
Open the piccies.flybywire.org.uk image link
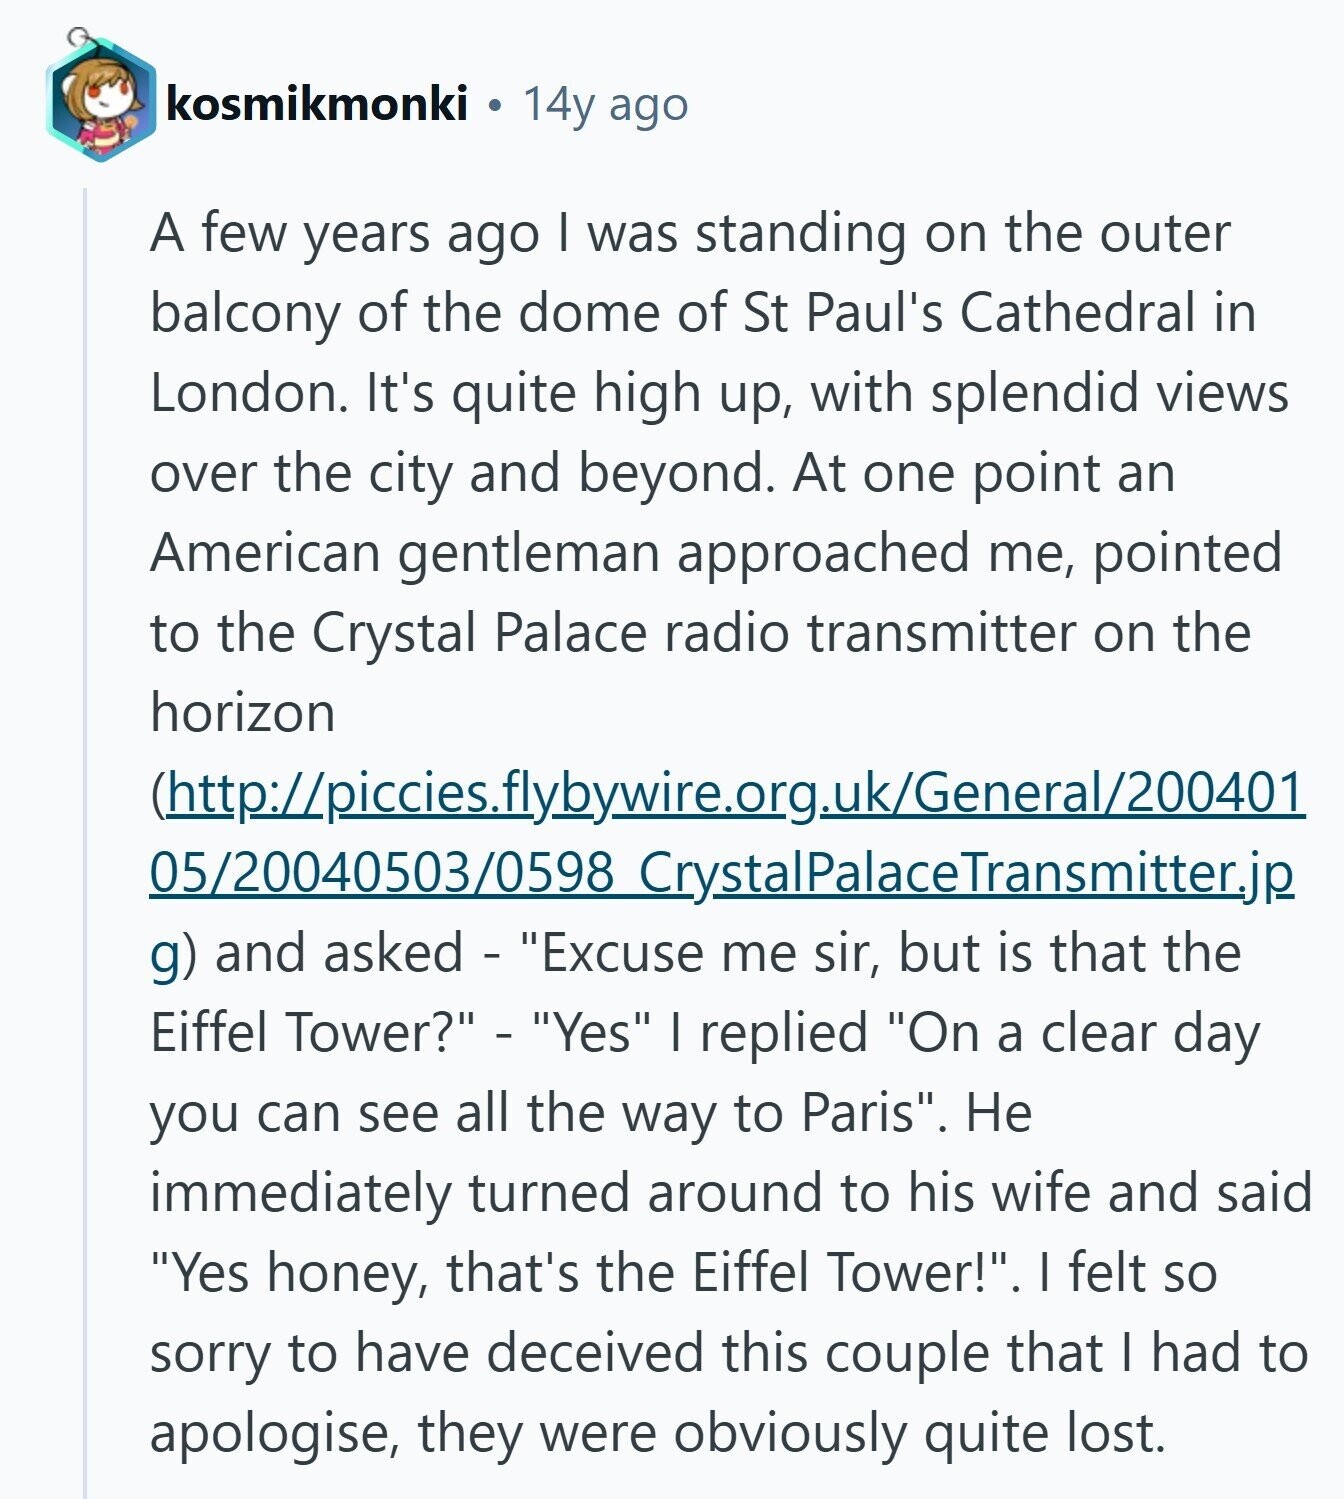(x=736, y=794)
